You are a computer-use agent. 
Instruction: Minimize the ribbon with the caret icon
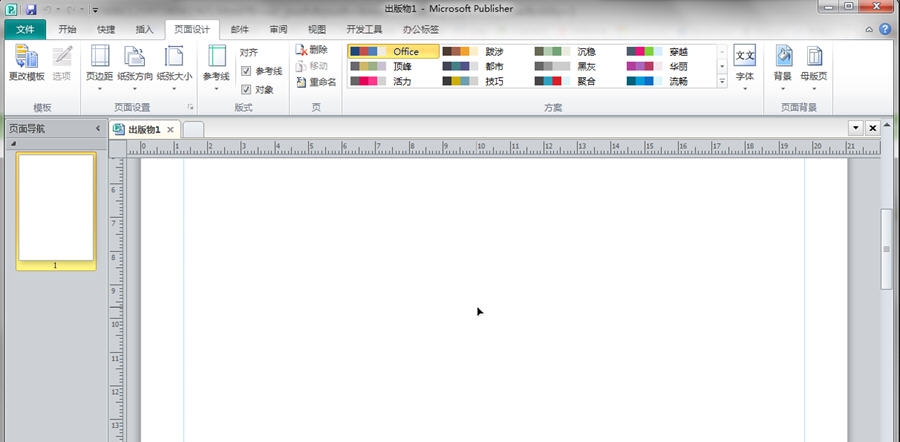point(870,29)
